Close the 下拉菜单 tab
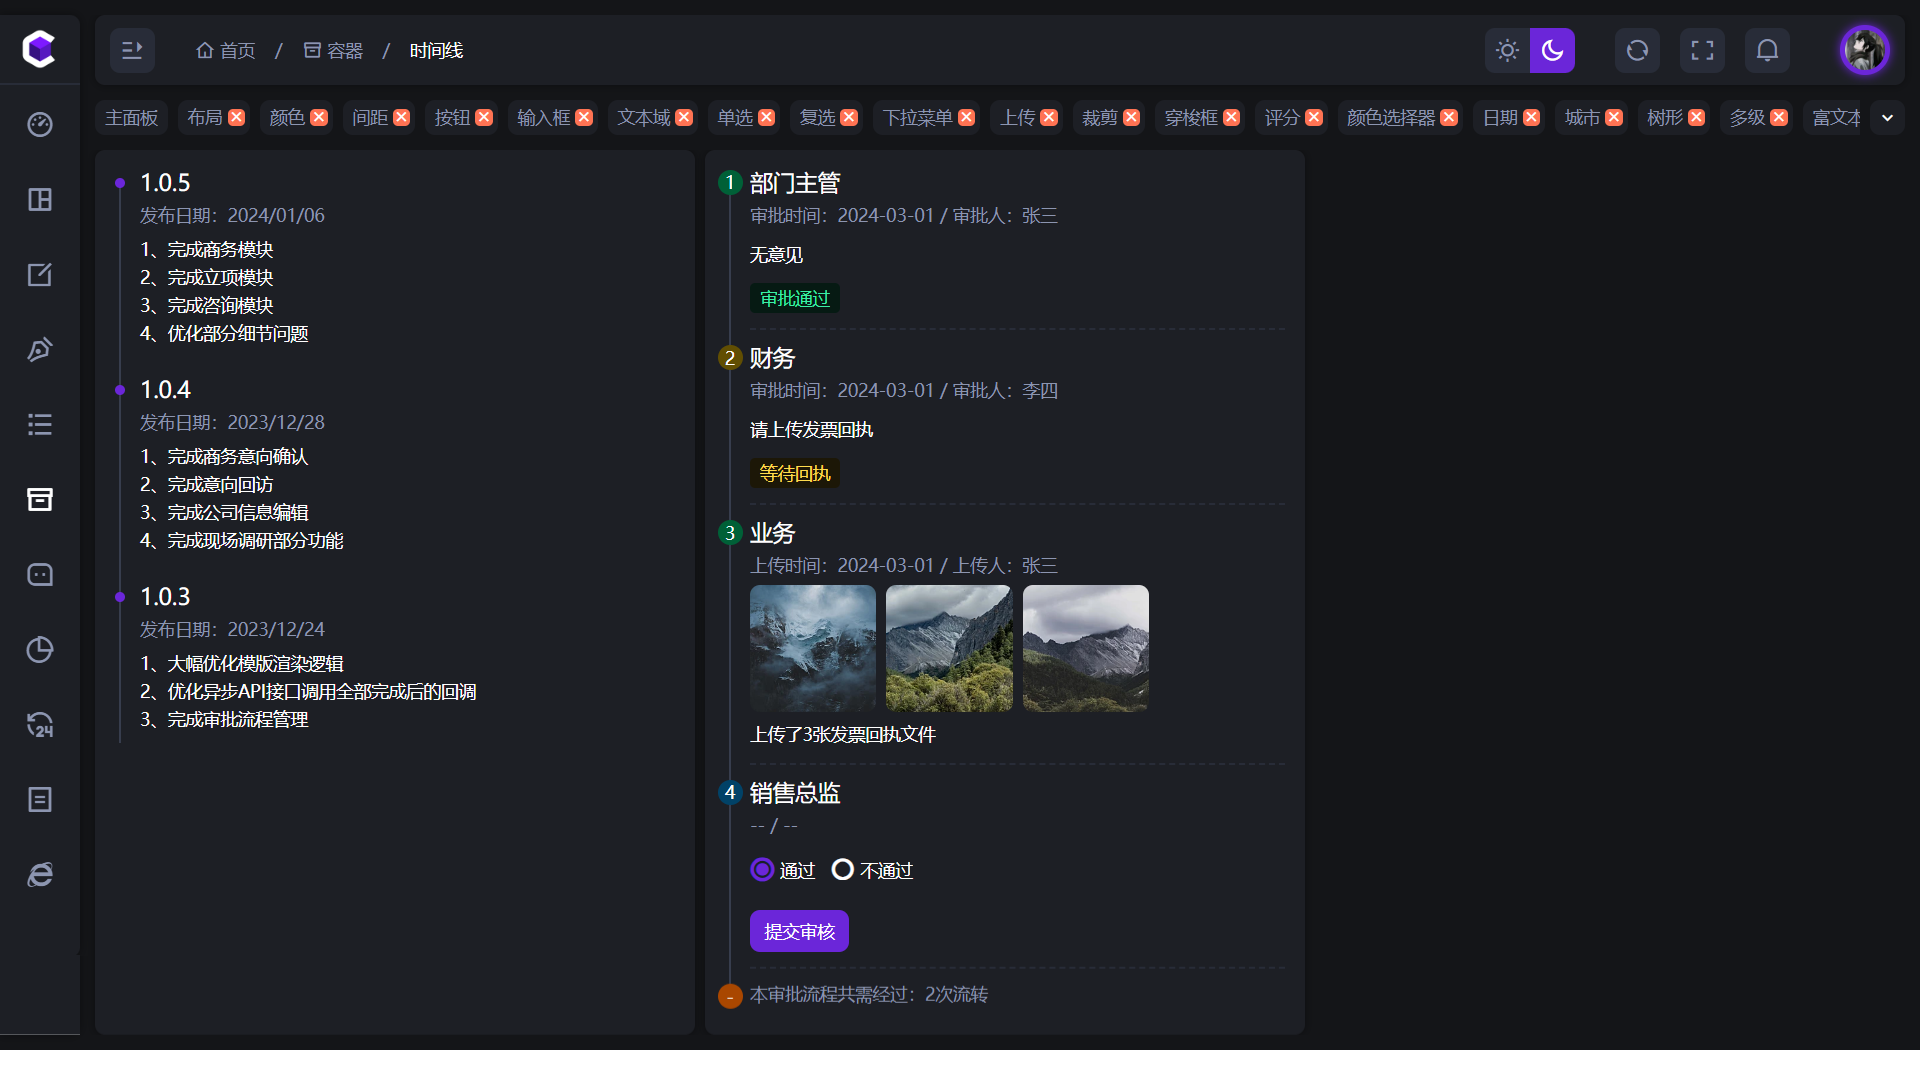 point(967,117)
